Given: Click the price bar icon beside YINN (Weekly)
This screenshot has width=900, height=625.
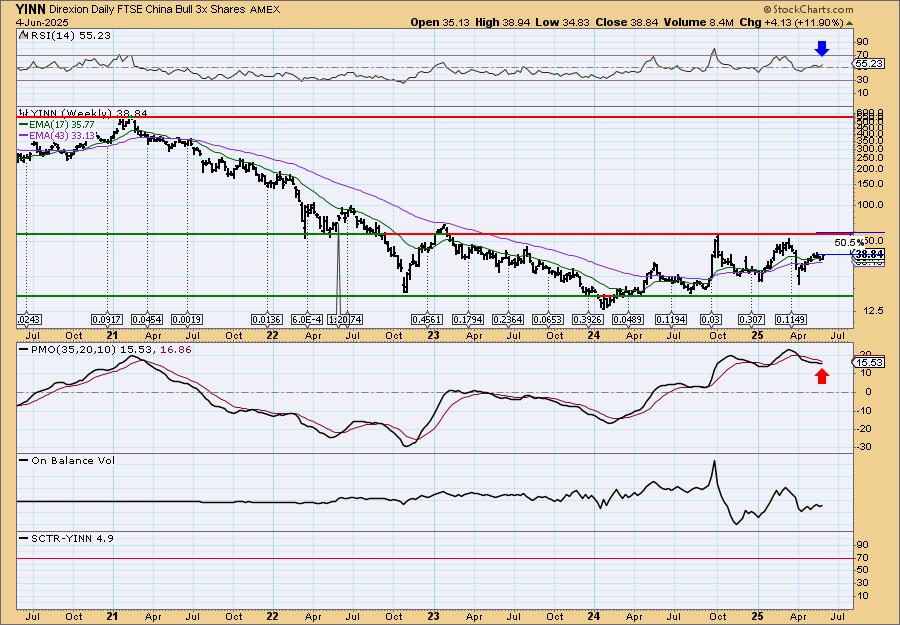Looking at the screenshot, I should pos(22,114).
